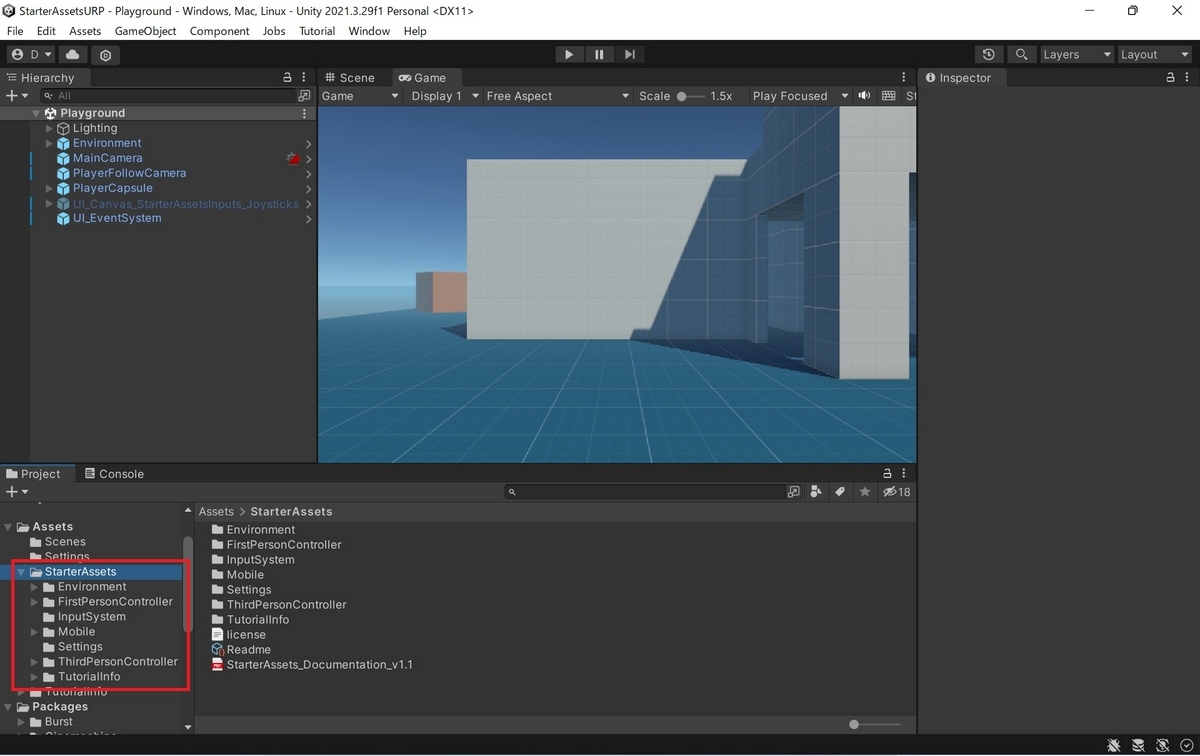Open the GameObject menu

click(x=145, y=31)
